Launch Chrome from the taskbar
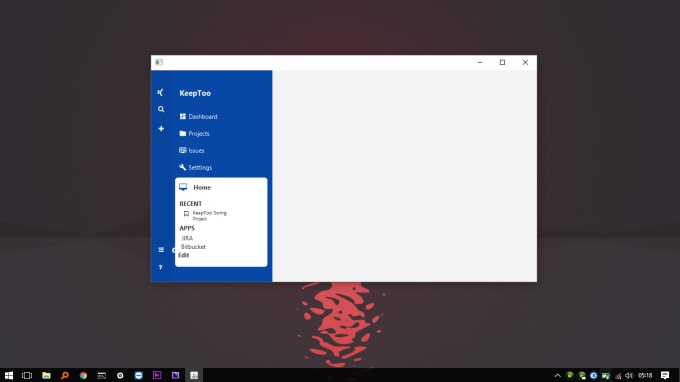 pos(83,375)
